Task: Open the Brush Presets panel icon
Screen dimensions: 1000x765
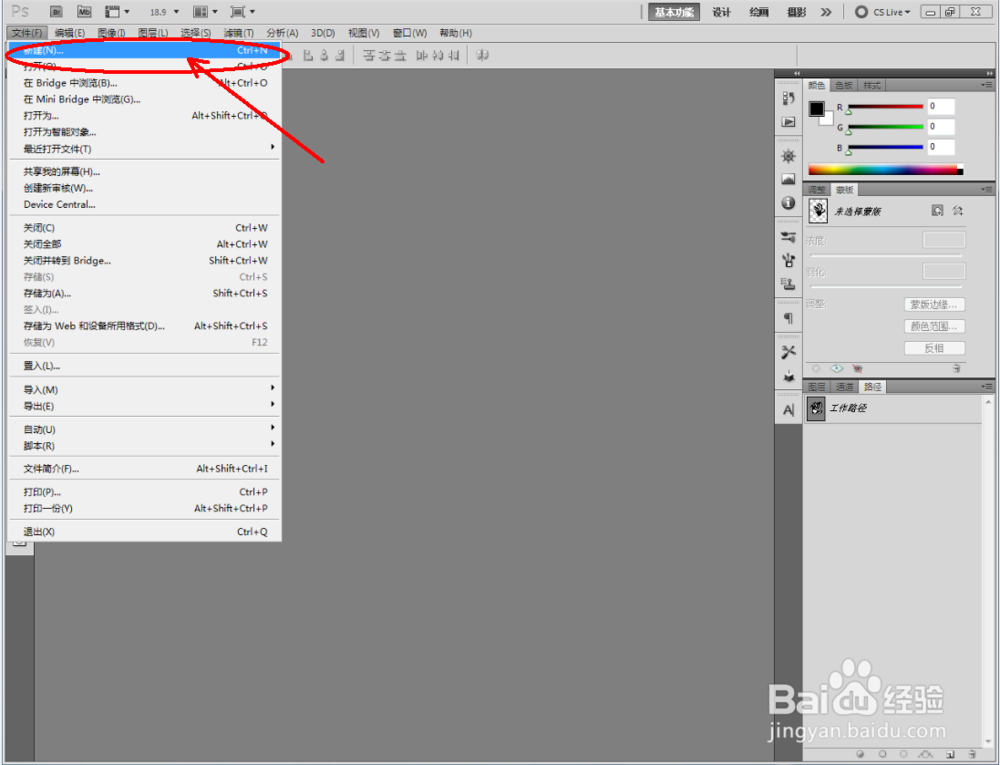Action: tap(788, 237)
